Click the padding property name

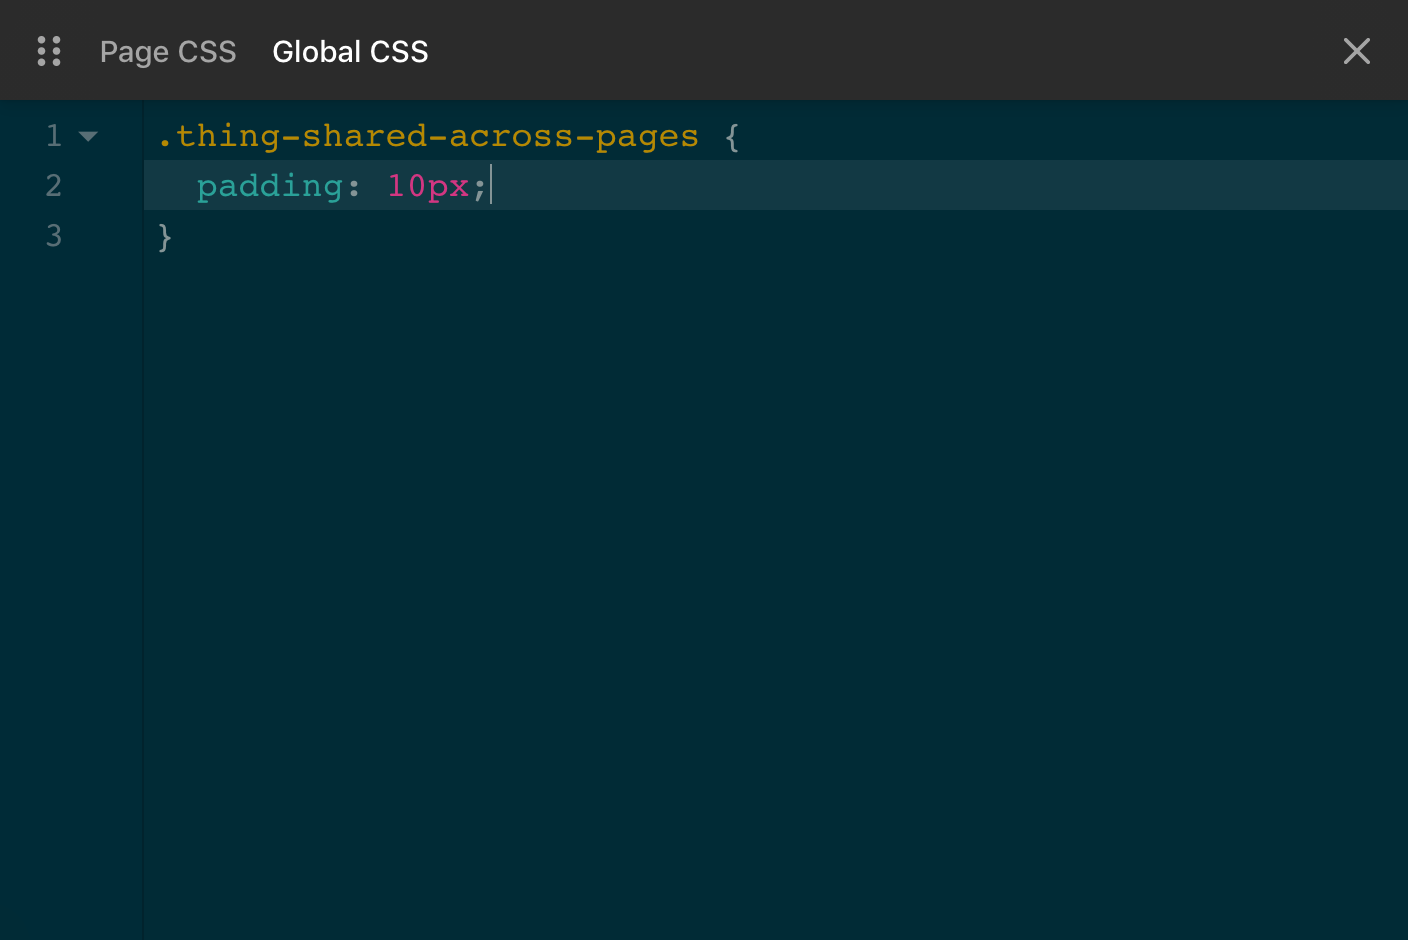pyautogui.click(x=270, y=186)
